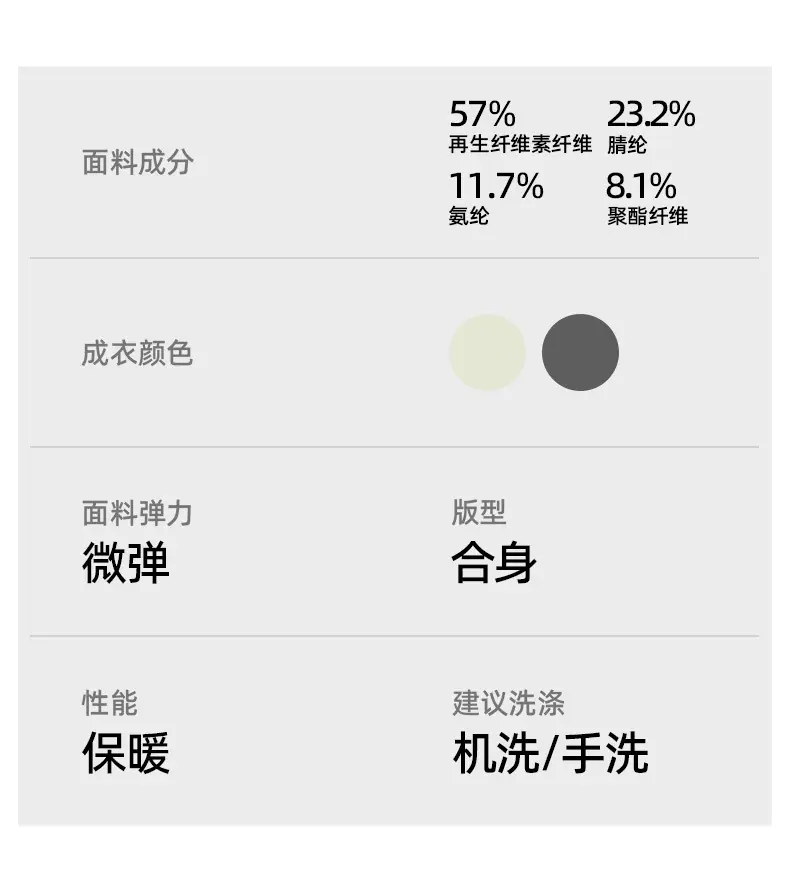Click the 氨纶 fiber label
The width and height of the screenshot is (790, 891).
point(468,216)
